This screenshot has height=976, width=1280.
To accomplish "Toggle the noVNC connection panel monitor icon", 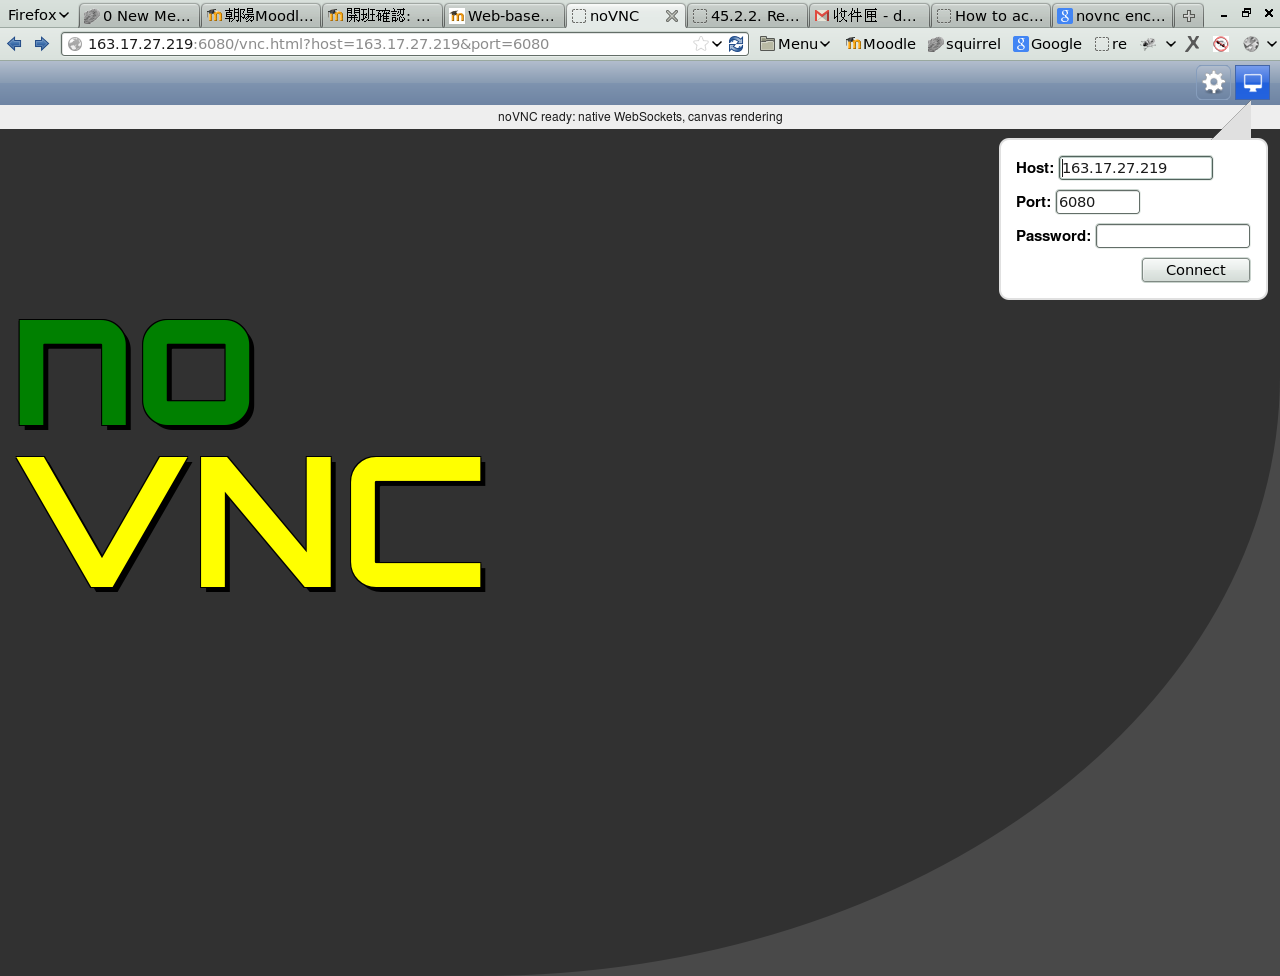I will click(1252, 83).
